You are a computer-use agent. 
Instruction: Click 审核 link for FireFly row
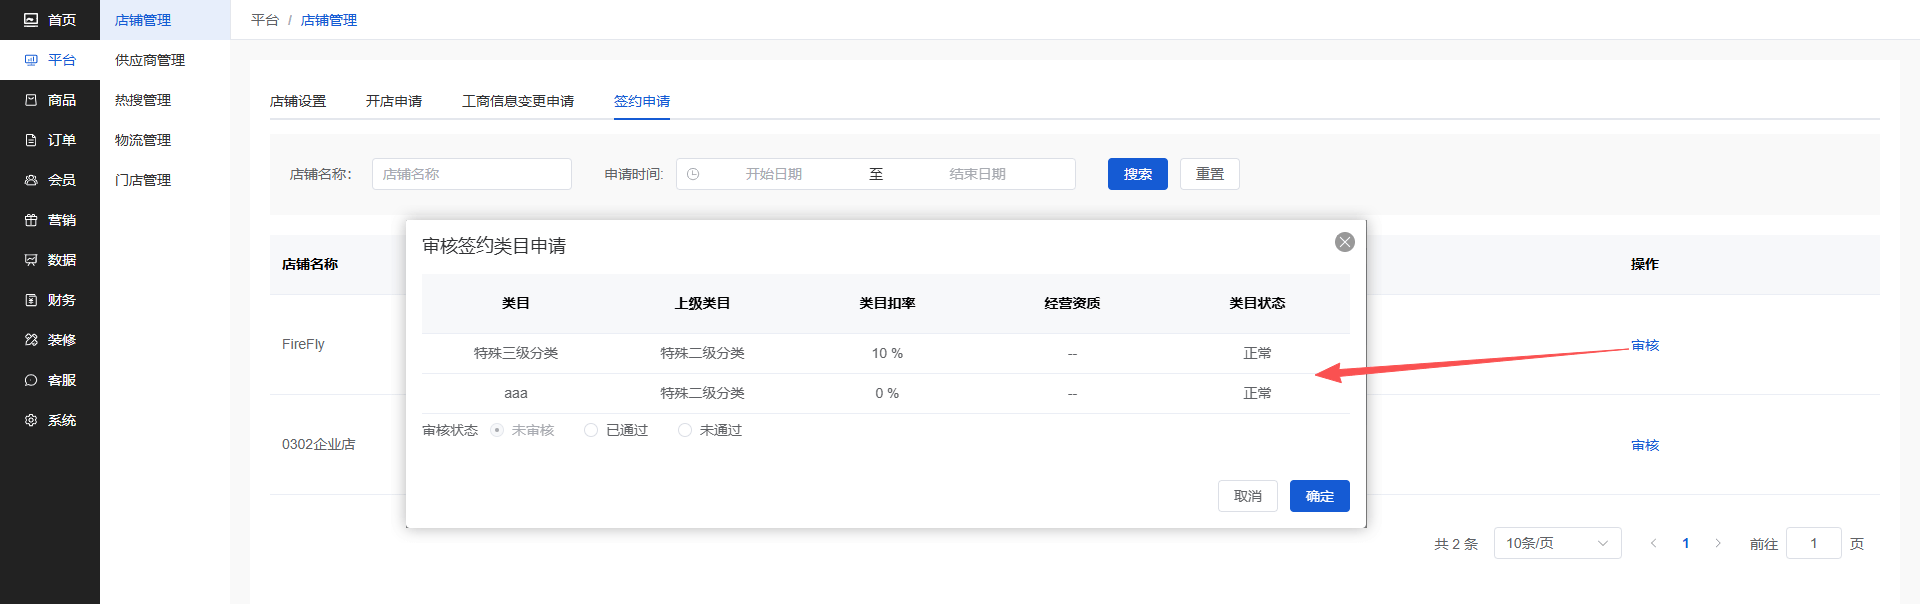tap(1645, 345)
